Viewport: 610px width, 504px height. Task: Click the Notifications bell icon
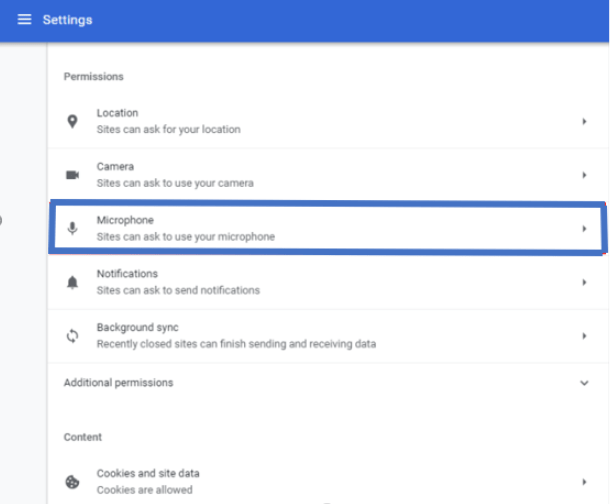pos(72,282)
